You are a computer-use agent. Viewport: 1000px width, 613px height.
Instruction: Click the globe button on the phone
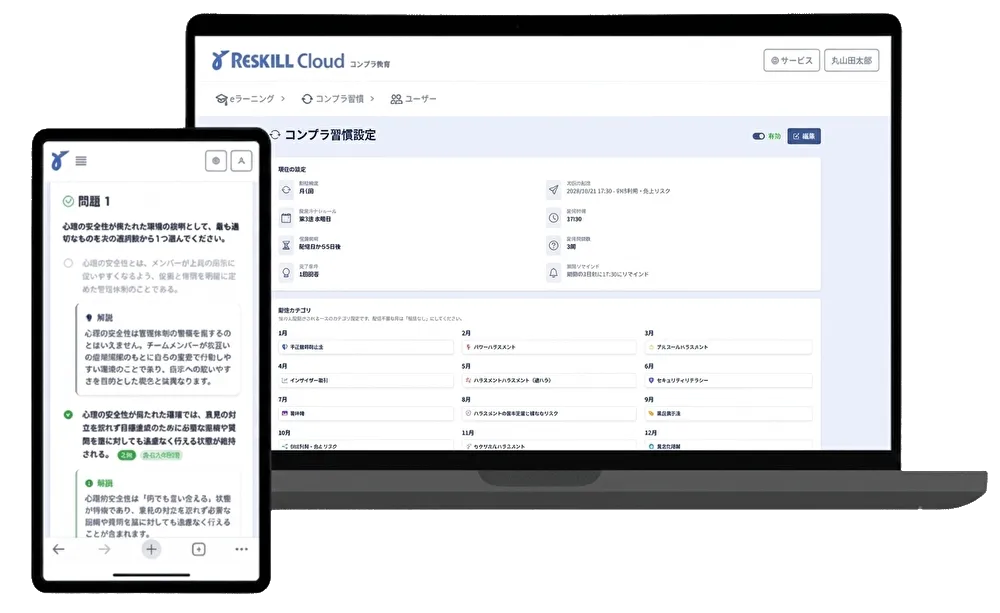coord(216,161)
